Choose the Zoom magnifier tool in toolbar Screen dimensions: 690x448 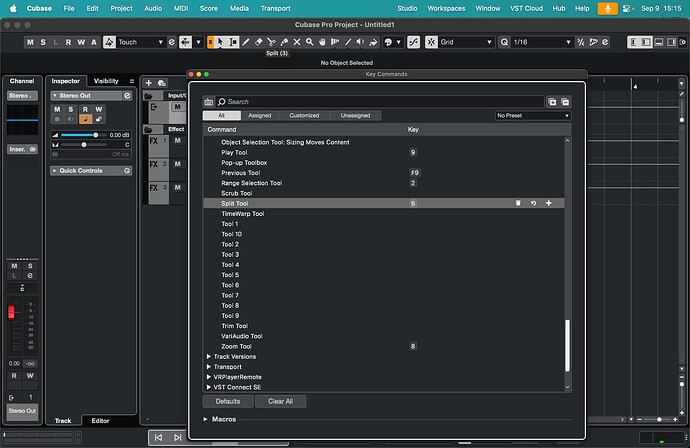310,42
